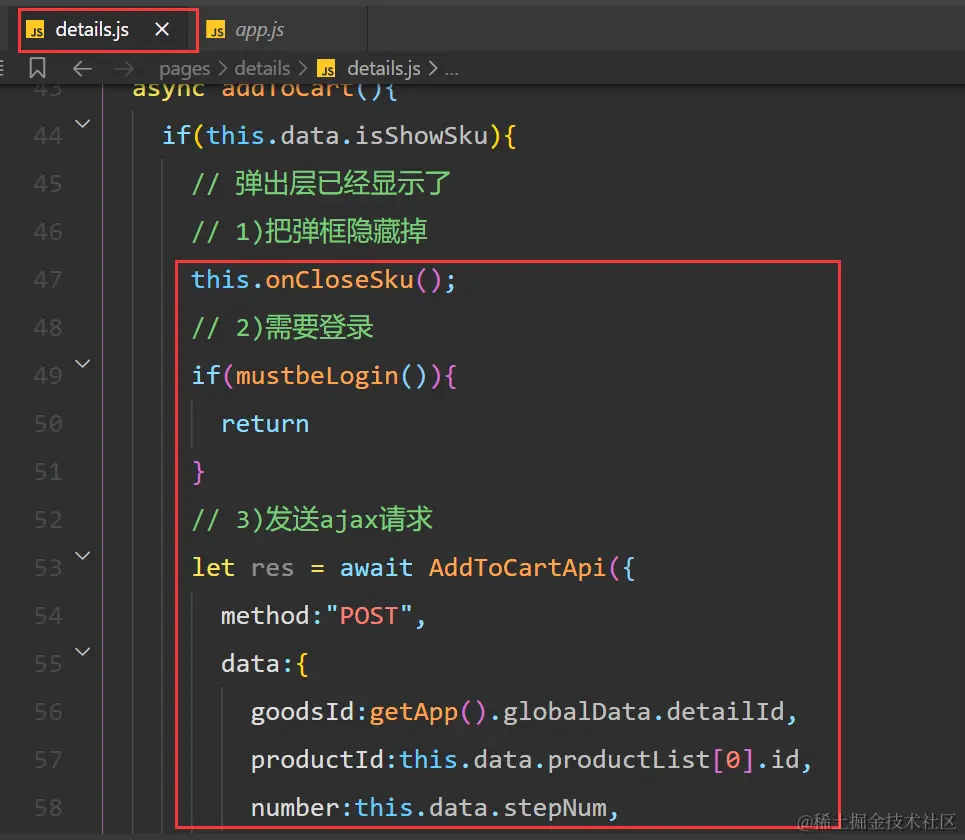The width and height of the screenshot is (965, 840).
Task: Click 'getApp()' on line 56
Action: 428,712
